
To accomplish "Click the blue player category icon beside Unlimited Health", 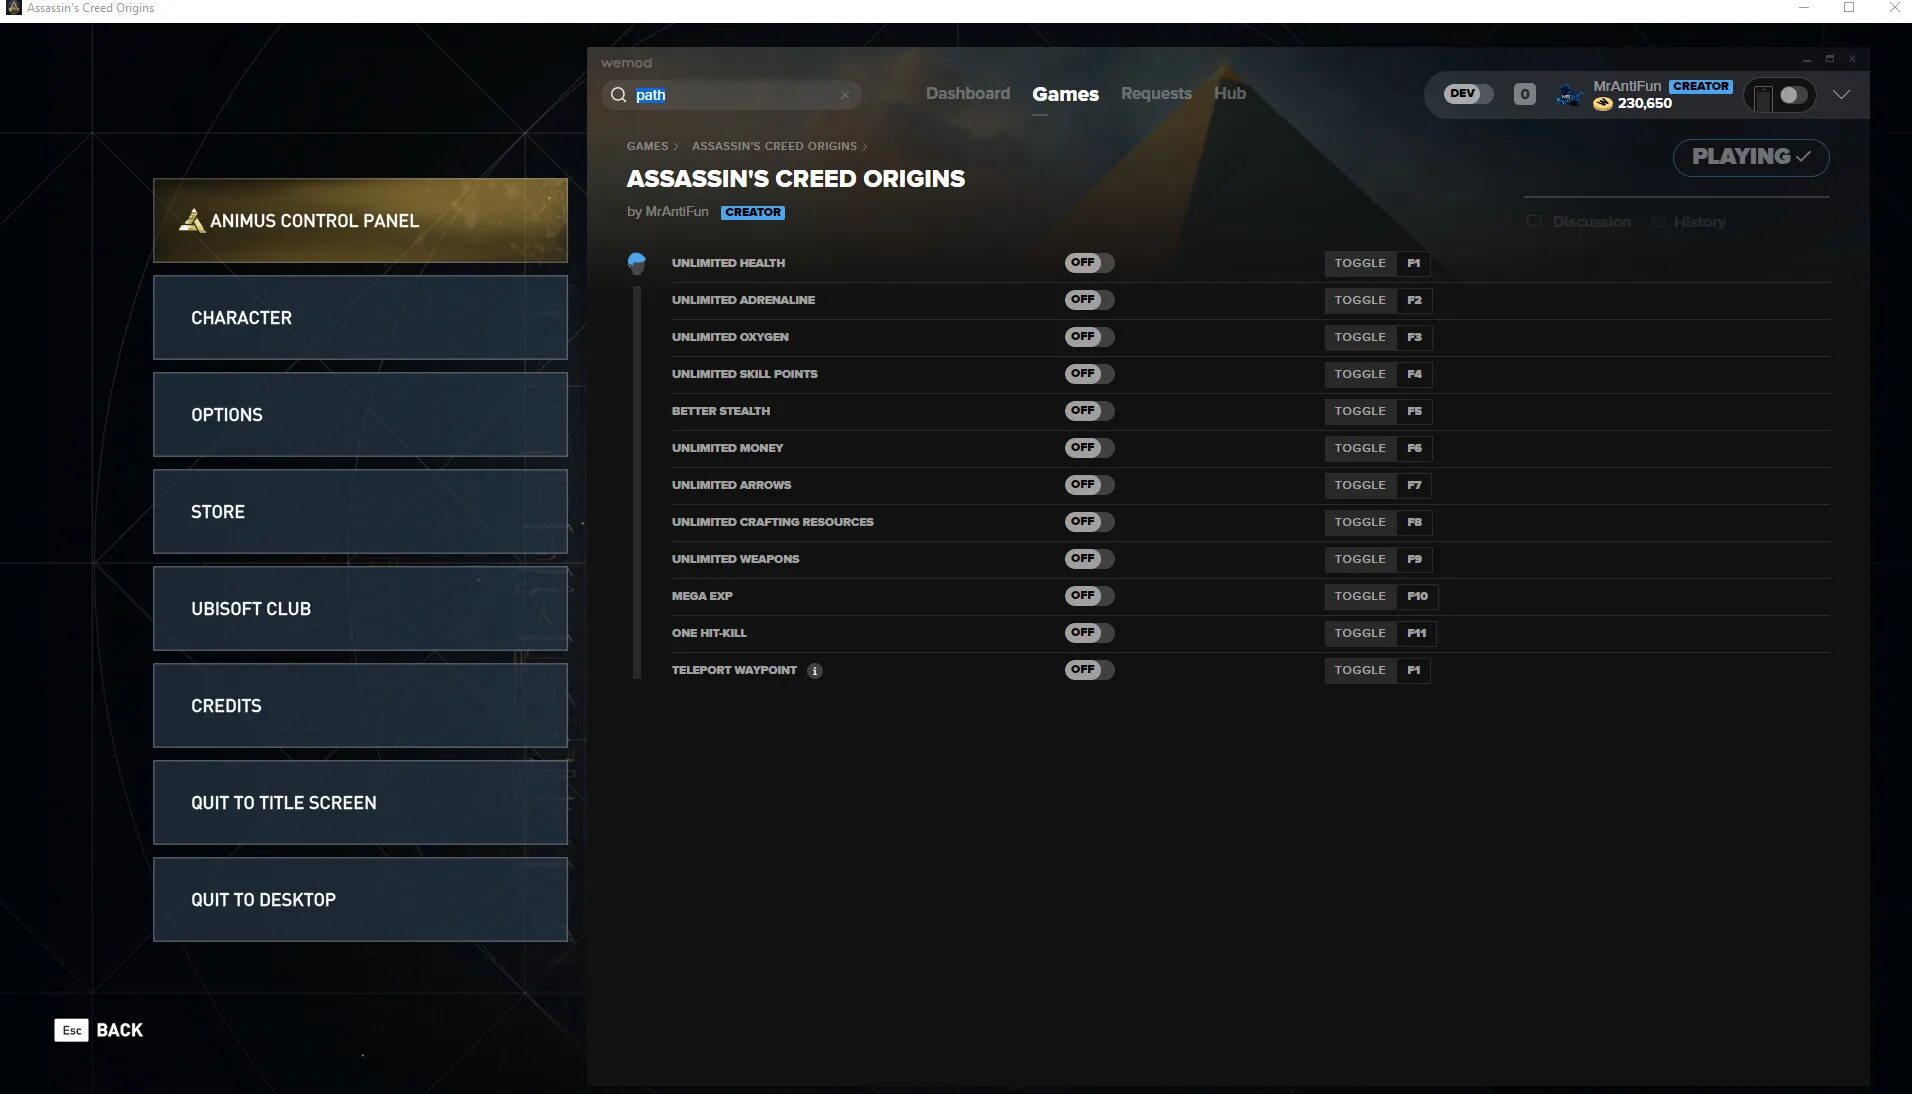I will (x=636, y=263).
